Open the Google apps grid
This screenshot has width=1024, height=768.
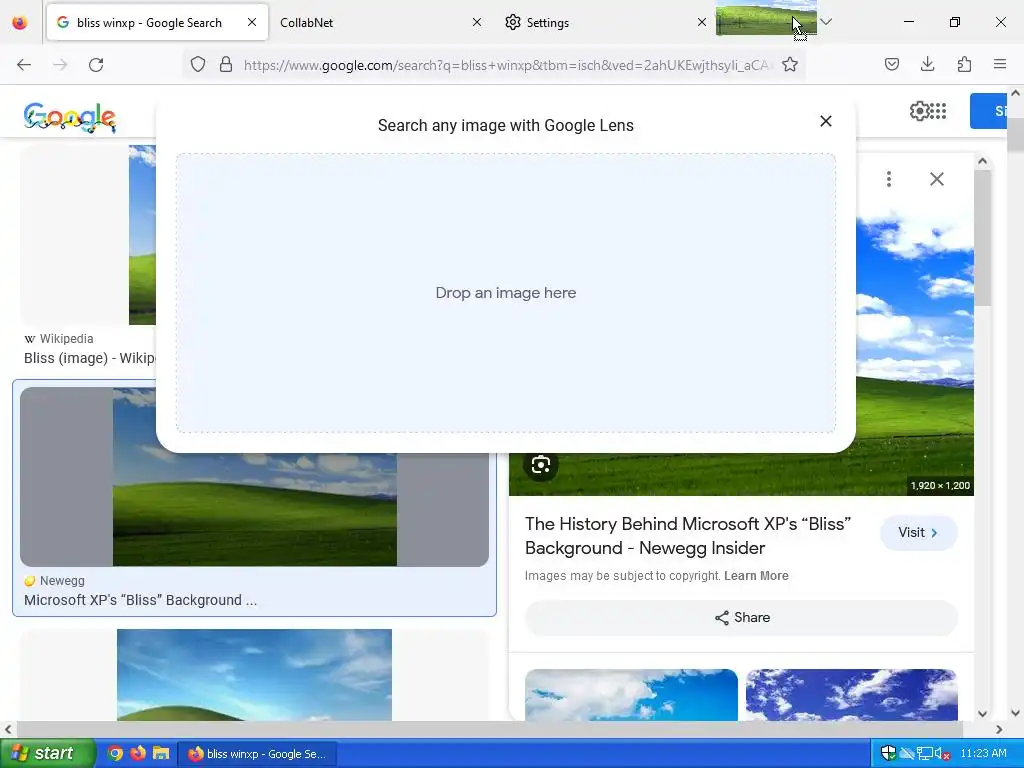(938, 111)
